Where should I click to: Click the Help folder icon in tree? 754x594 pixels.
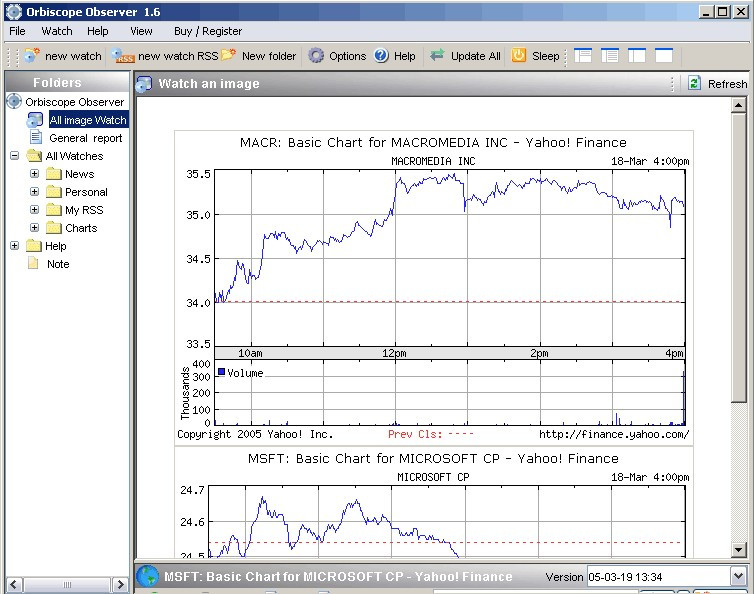tap(34, 246)
